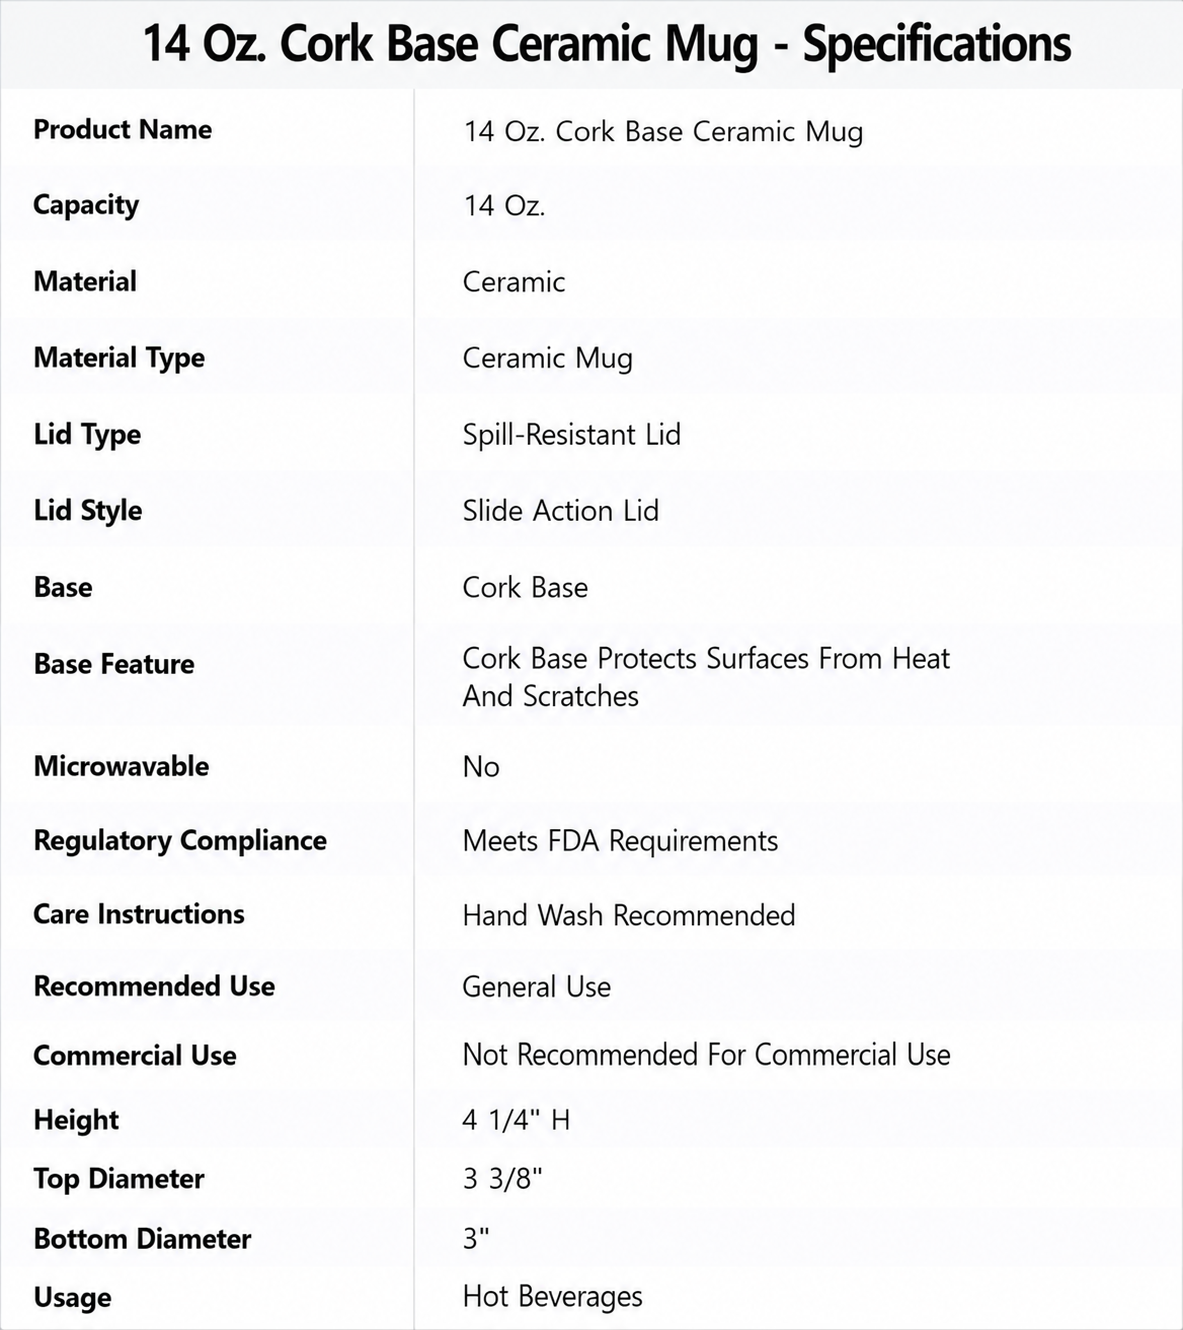Click the Spill-Resistant Lid value
Screen dimensions: 1183x1330
pyautogui.click(x=571, y=435)
